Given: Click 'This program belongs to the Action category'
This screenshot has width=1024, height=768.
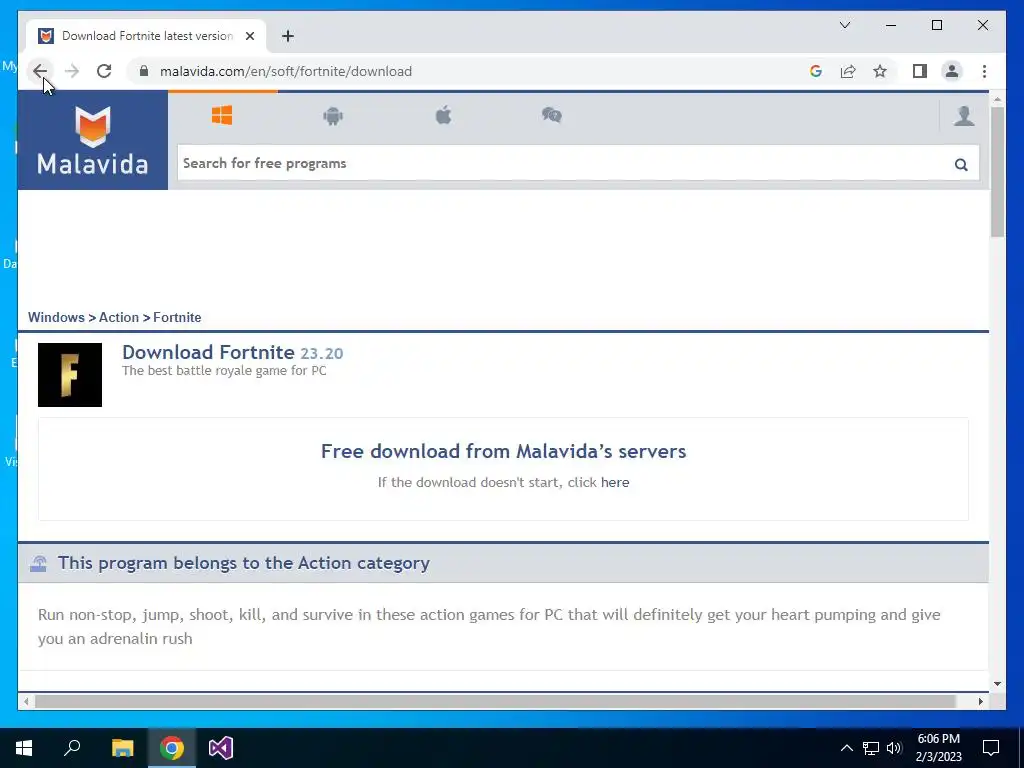Looking at the screenshot, I should click(244, 563).
